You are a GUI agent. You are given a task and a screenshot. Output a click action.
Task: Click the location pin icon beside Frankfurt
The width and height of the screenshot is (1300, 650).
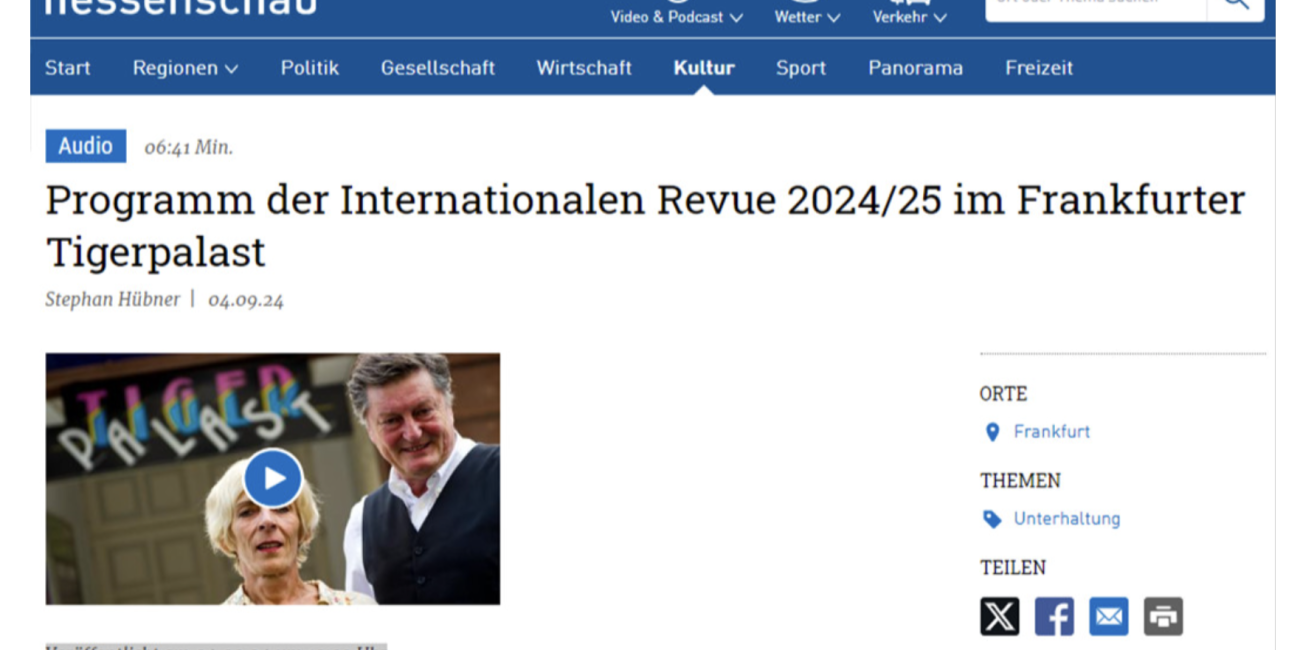(992, 432)
